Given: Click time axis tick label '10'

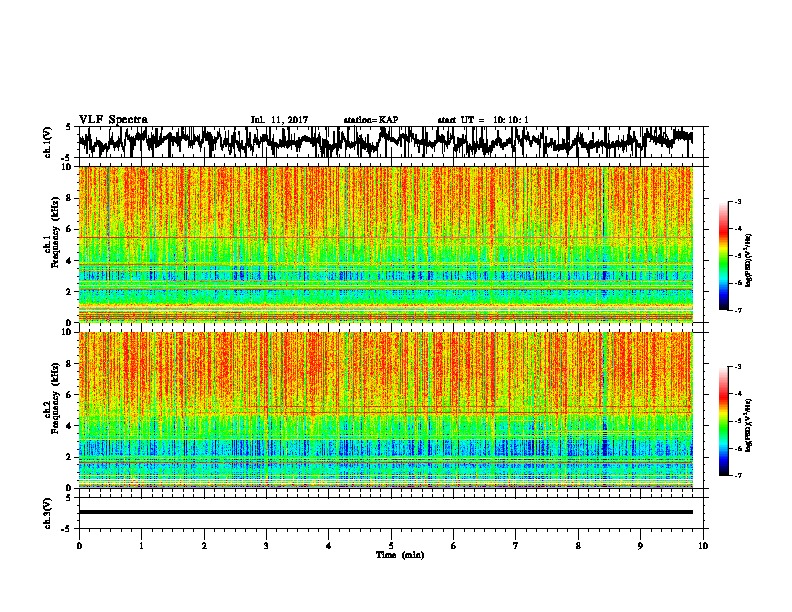Looking at the screenshot, I should [703, 546].
